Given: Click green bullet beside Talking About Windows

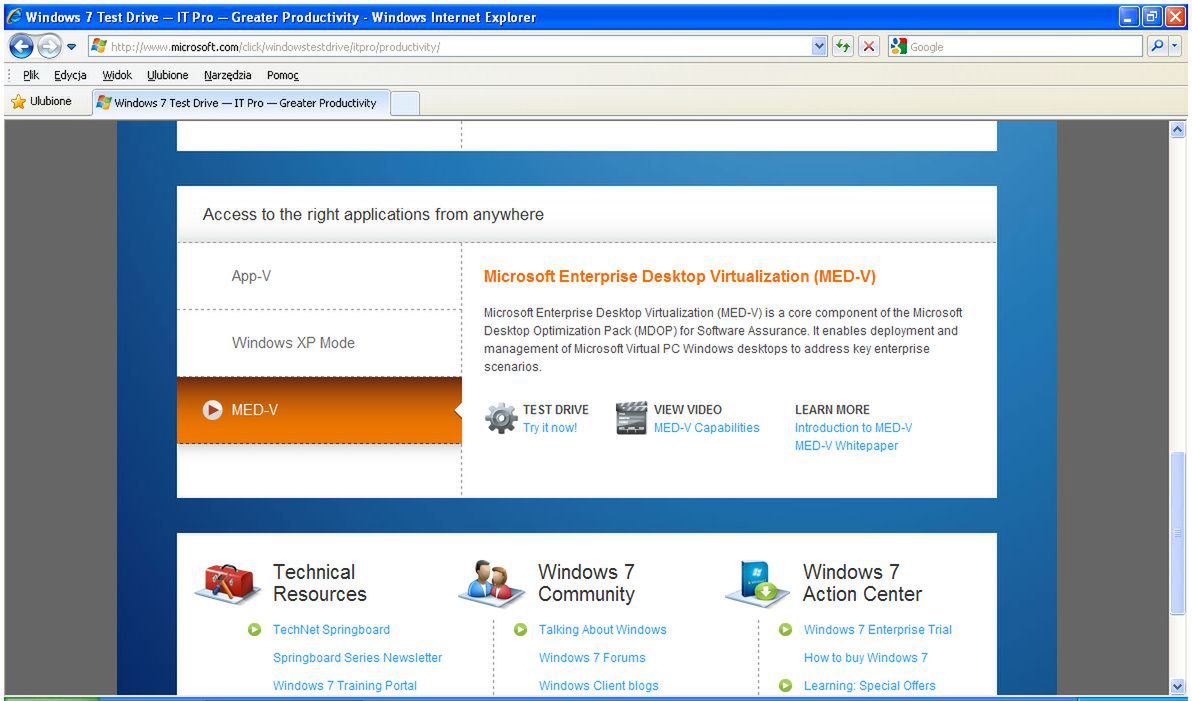Looking at the screenshot, I should (x=521, y=630).
